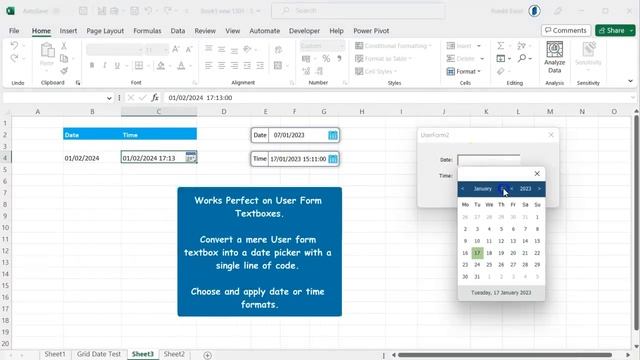The image size is (640, 360).
Task: Apply the Fill Color bucket icon
Action: 161,65
